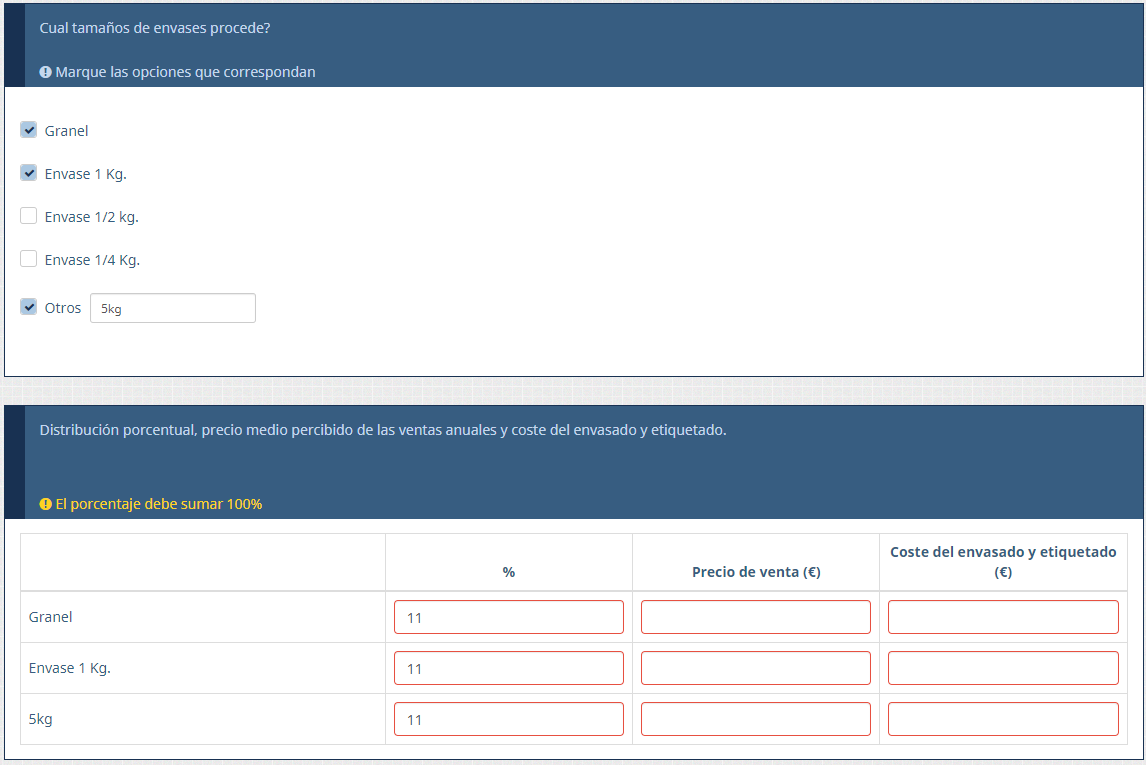Uncheck the Otros checkbox
The image size is (1146, 765).
point(29,307)
